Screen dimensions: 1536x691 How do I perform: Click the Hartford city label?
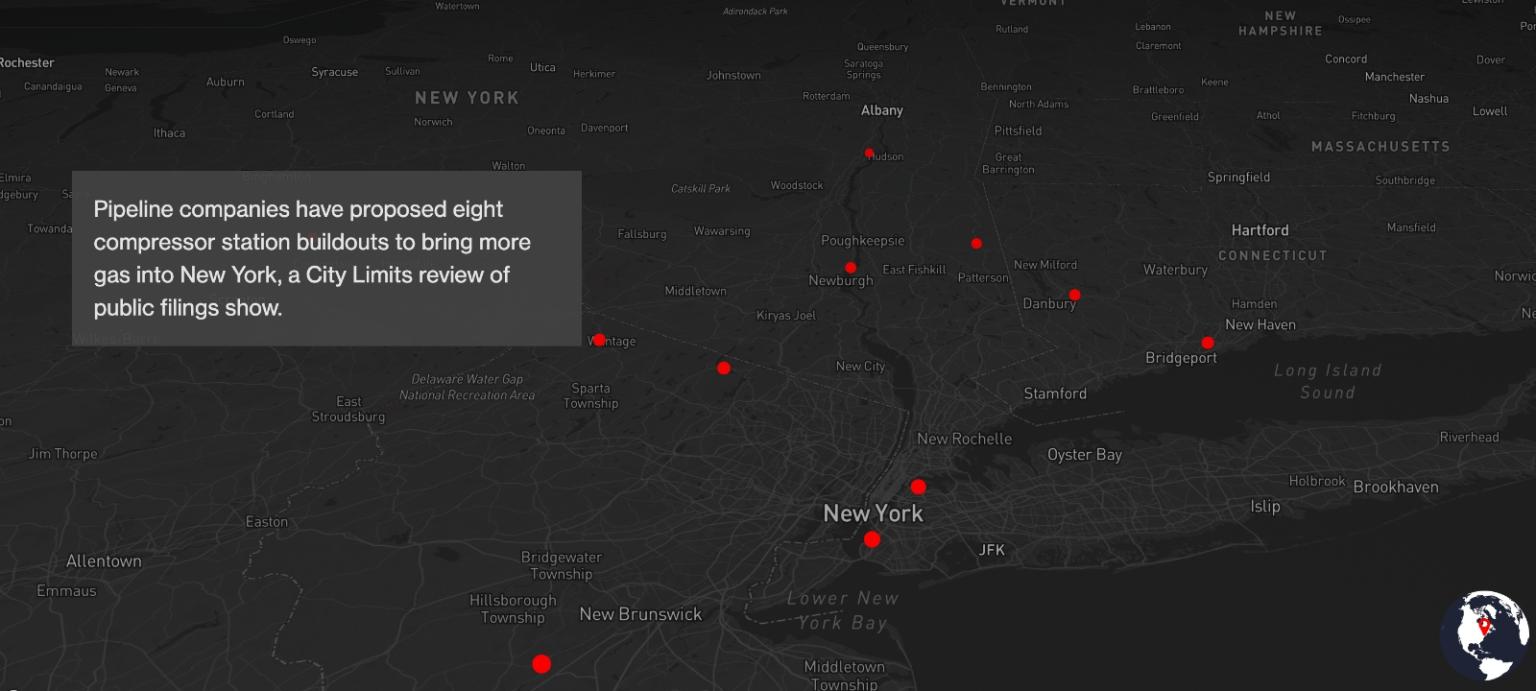coord(1260,230)
